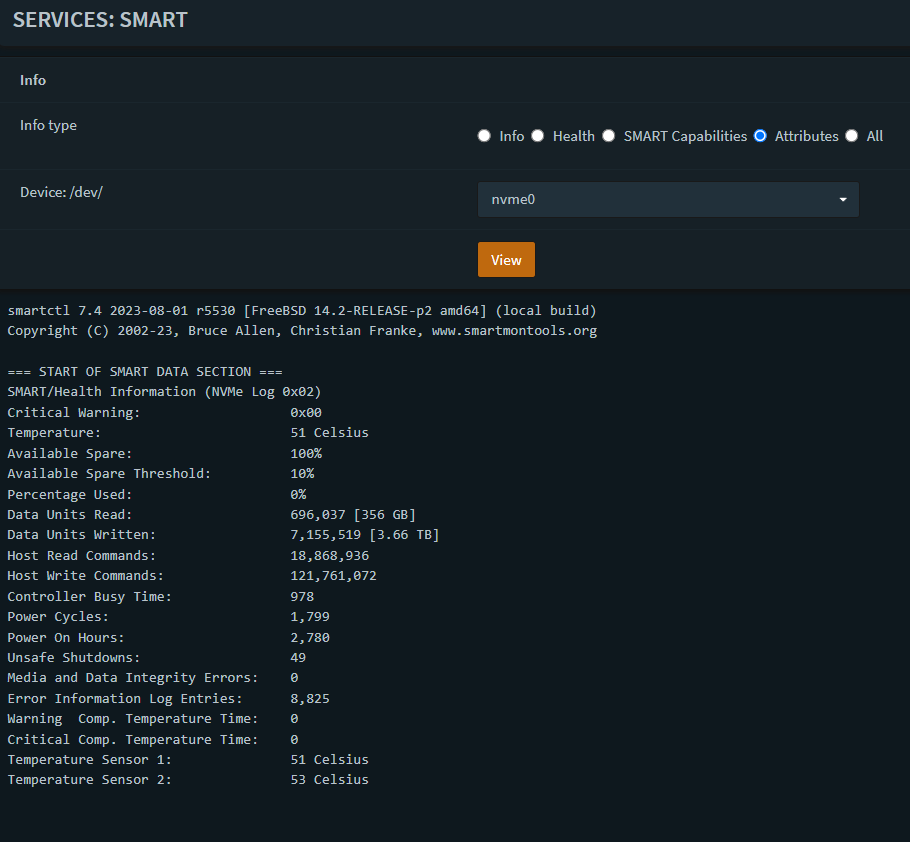910x842 pixels.
Task: Click the Available Spare value 100%
Action: point(306,453)
